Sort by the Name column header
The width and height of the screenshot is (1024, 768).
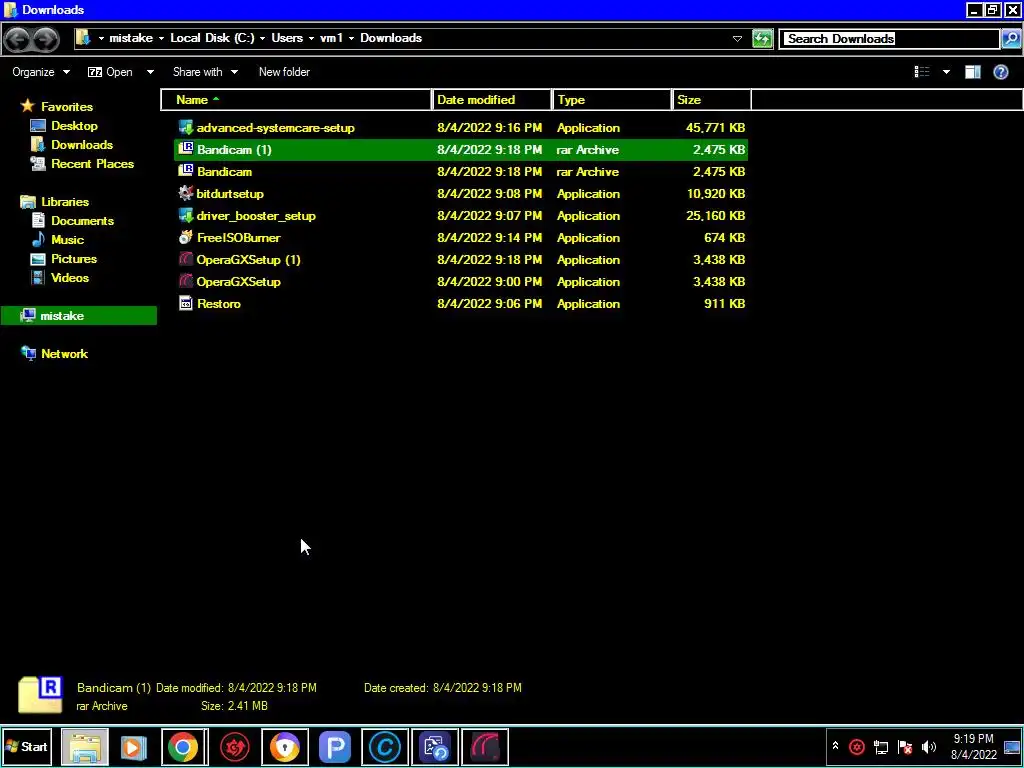point(296,100)
